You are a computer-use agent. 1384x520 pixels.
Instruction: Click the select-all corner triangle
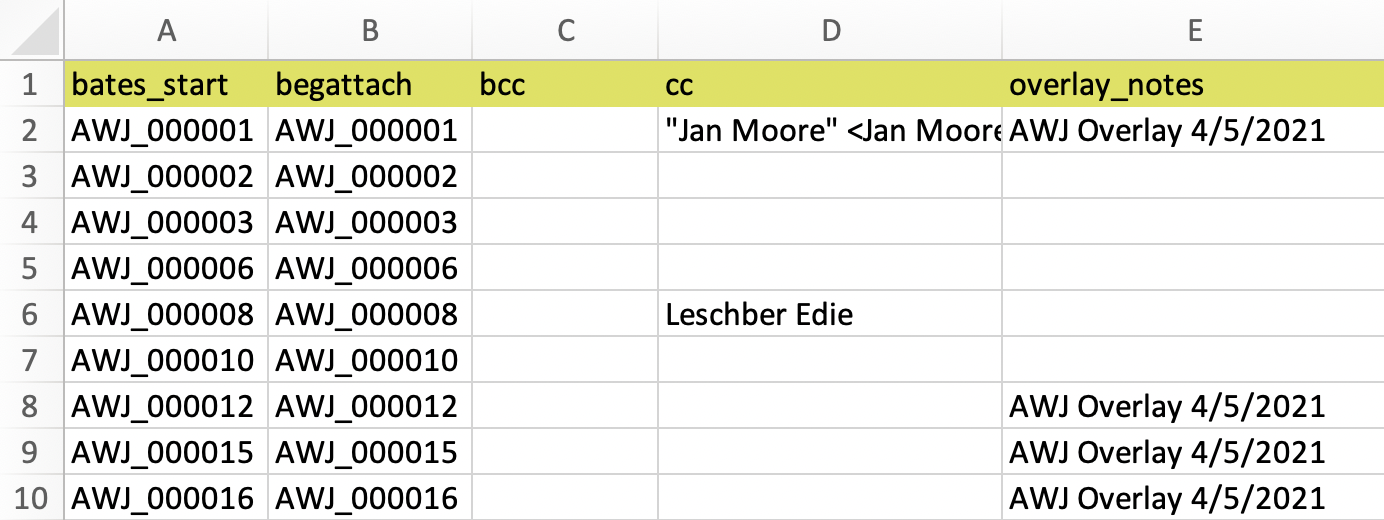click(32, 30)
